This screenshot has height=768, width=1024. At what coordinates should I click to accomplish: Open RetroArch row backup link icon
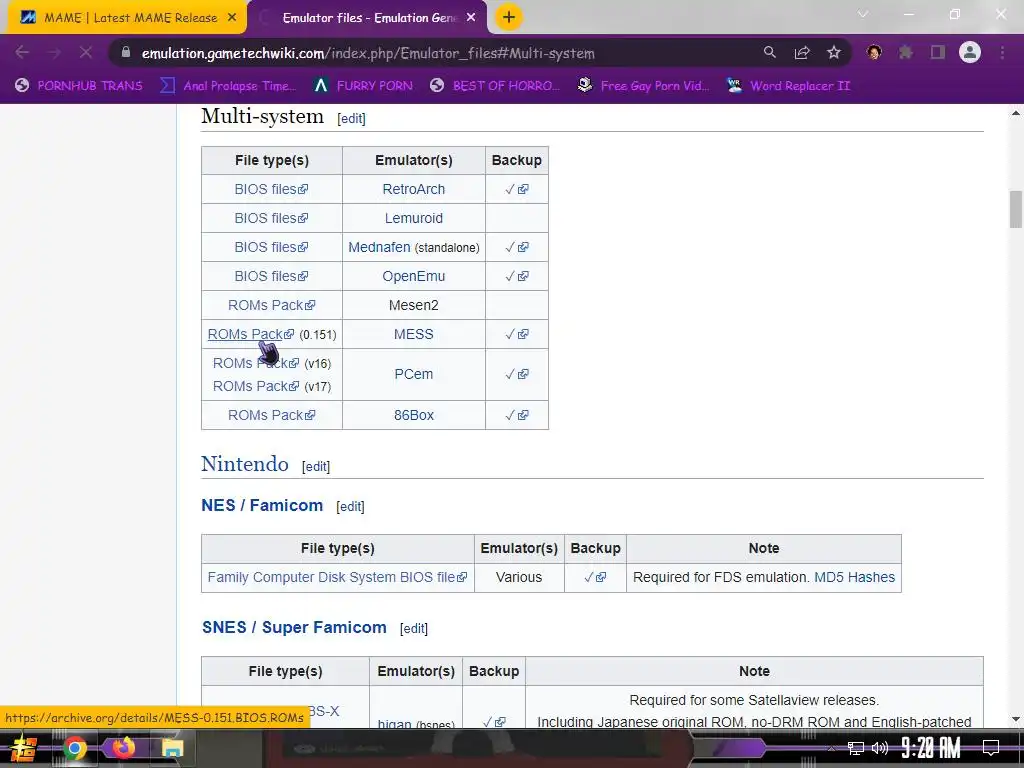[523, 189]
